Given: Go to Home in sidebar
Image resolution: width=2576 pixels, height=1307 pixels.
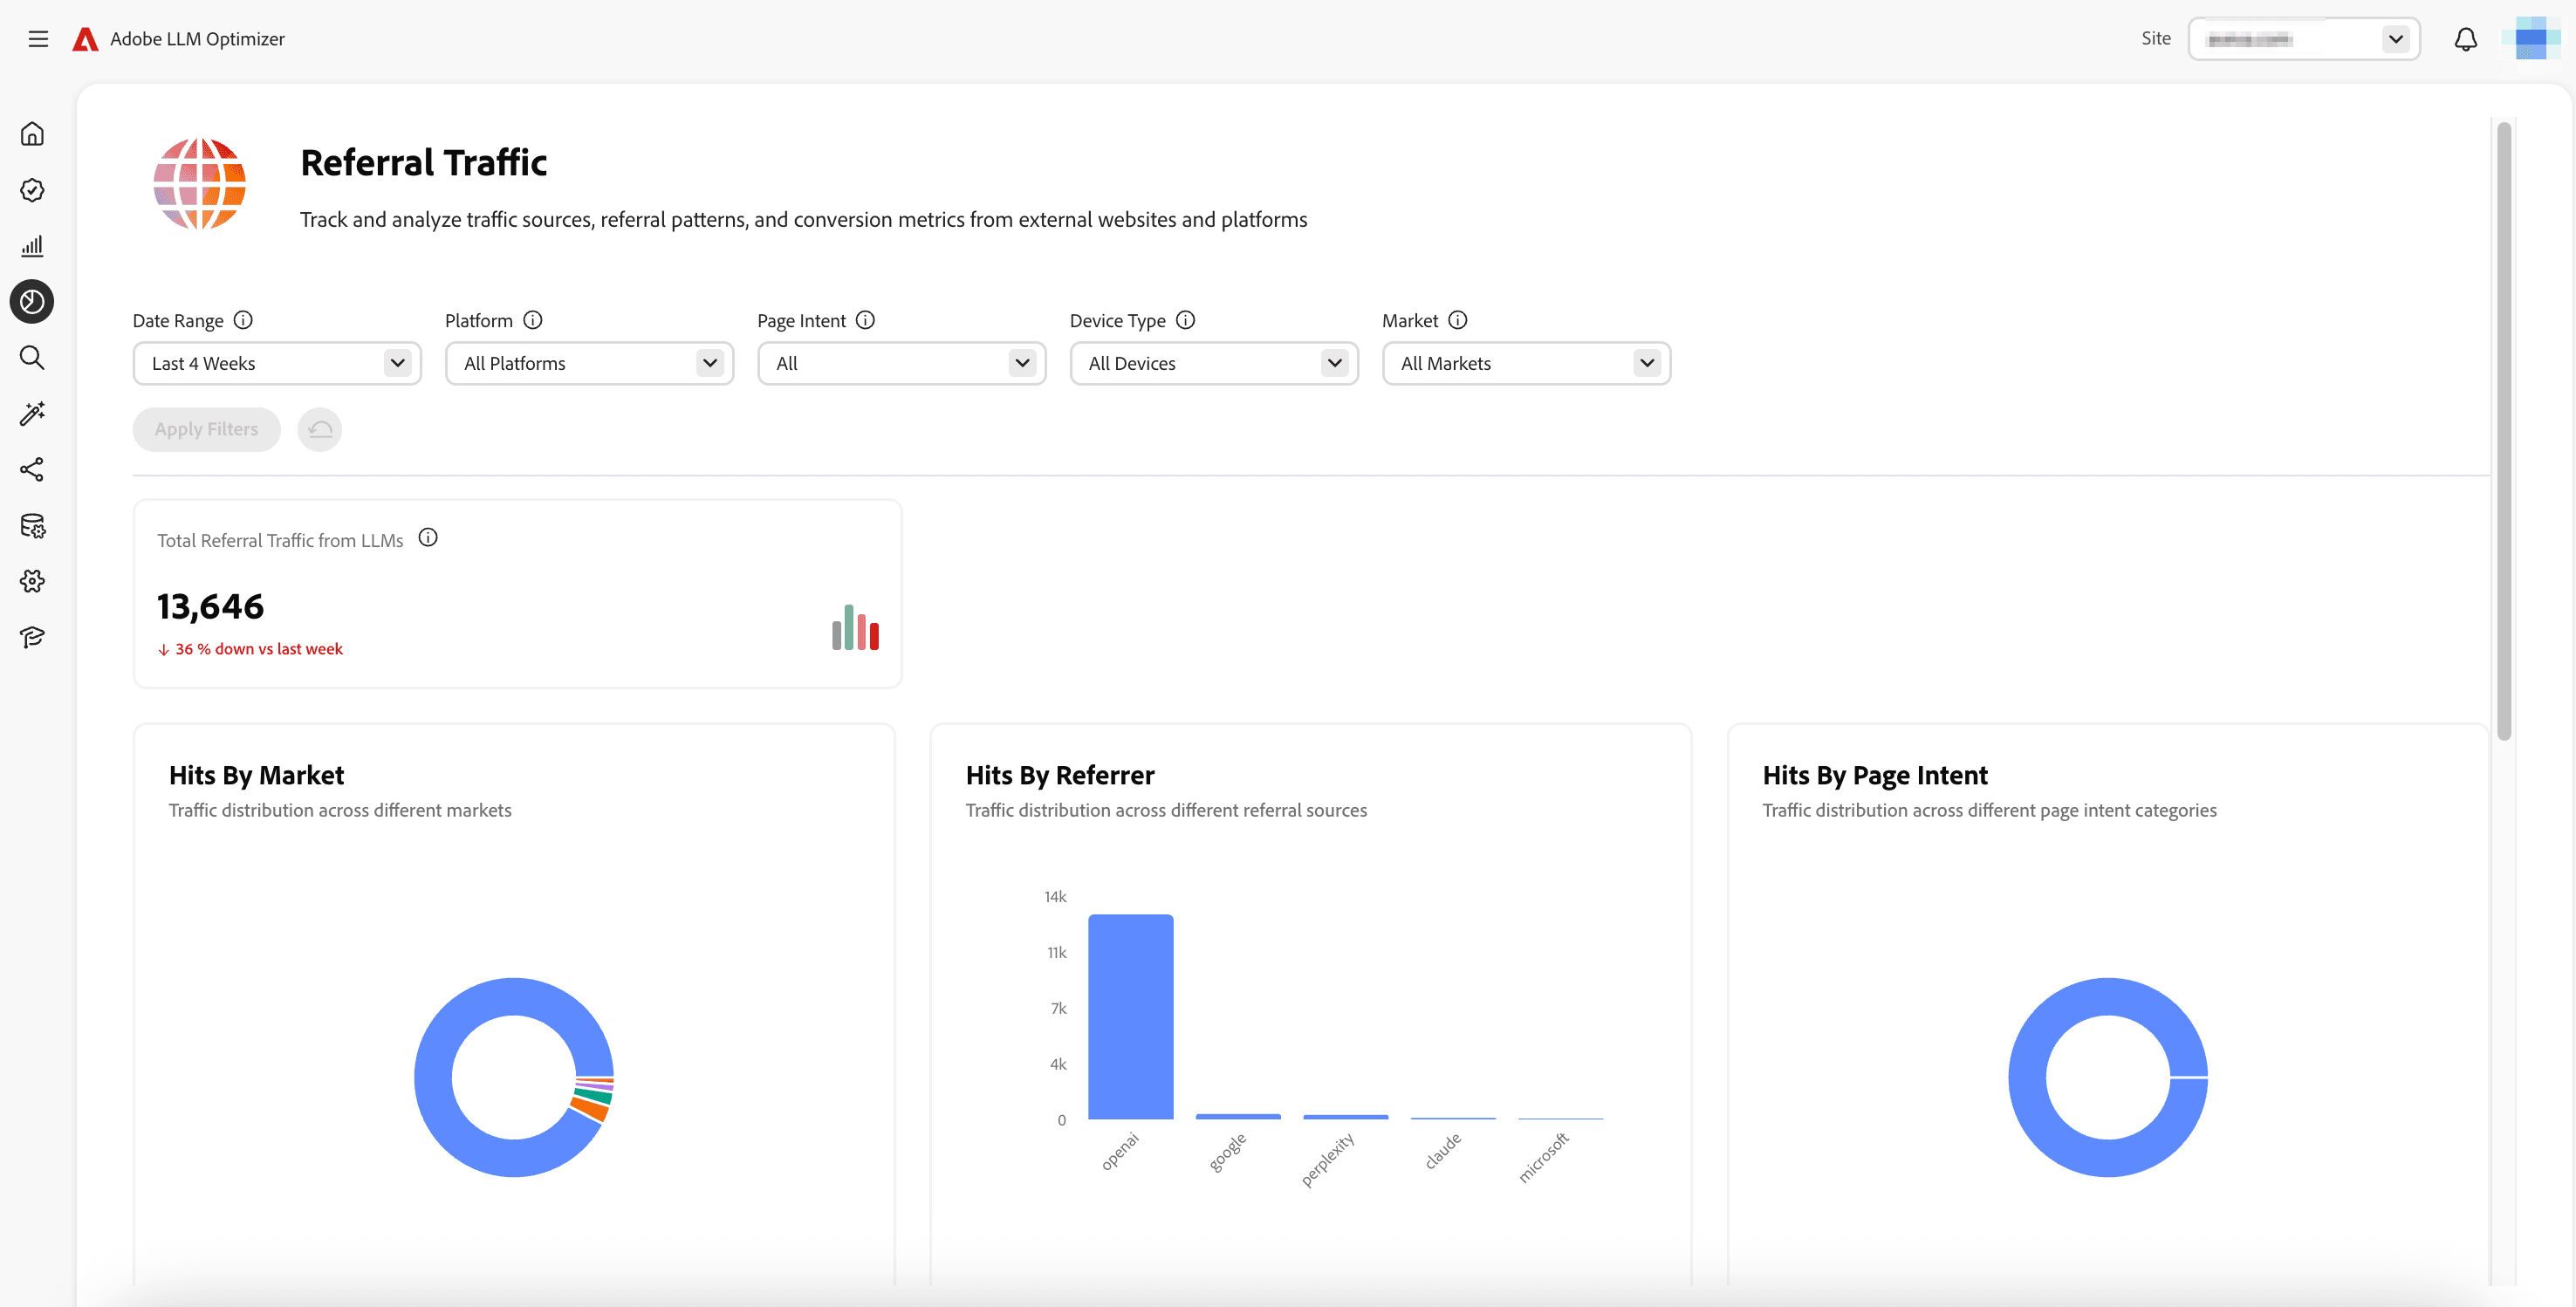Looking at the screenshot, I should tap(32, 134).
